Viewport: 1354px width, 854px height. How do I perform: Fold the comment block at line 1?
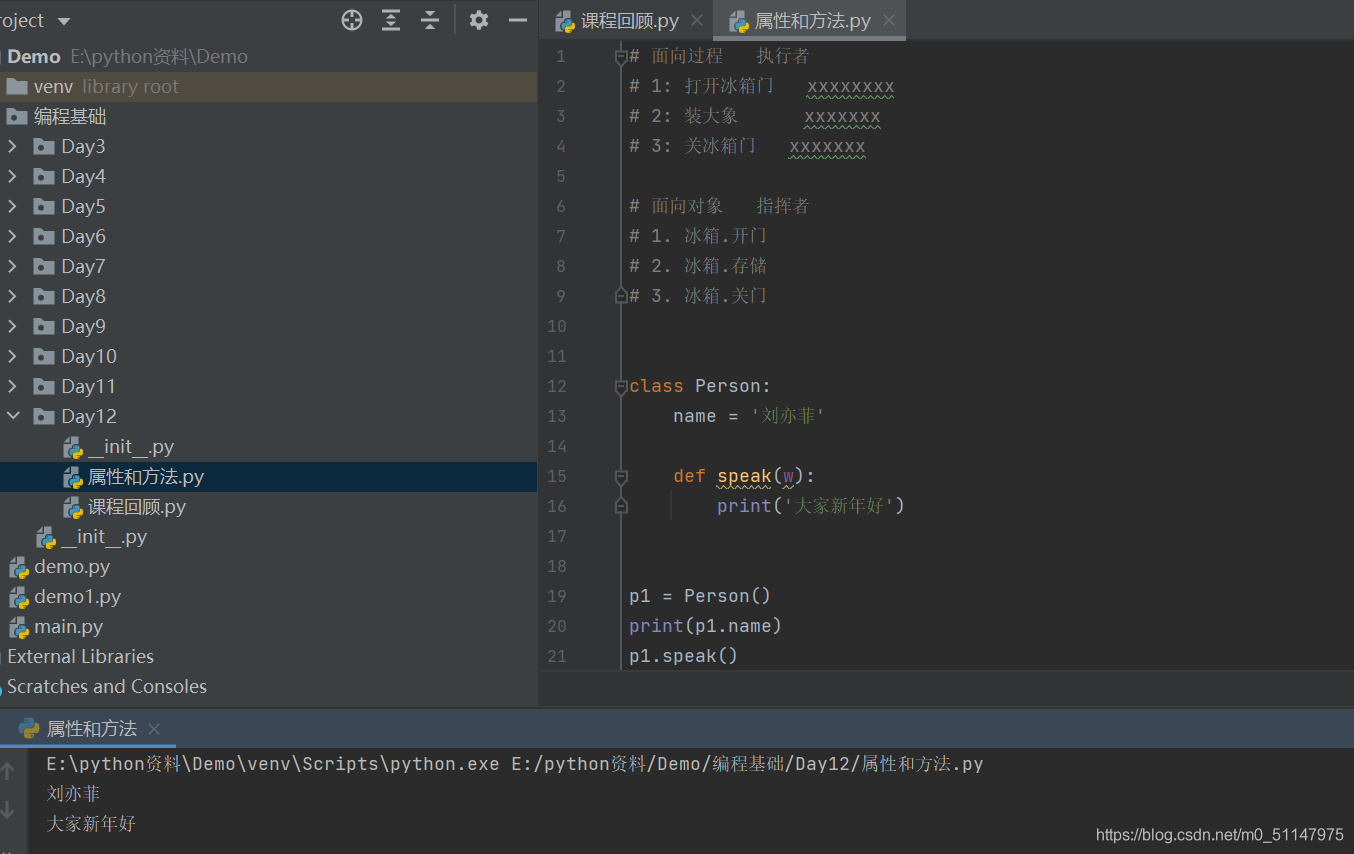tap(621, 57)
